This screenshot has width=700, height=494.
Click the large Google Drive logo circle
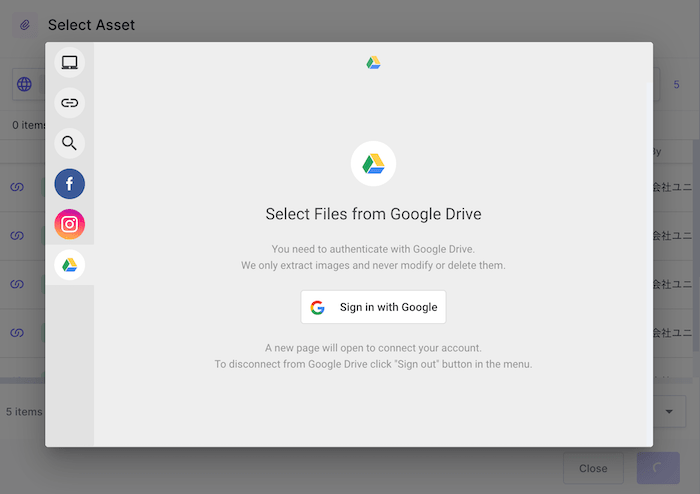tap(373, 164)
